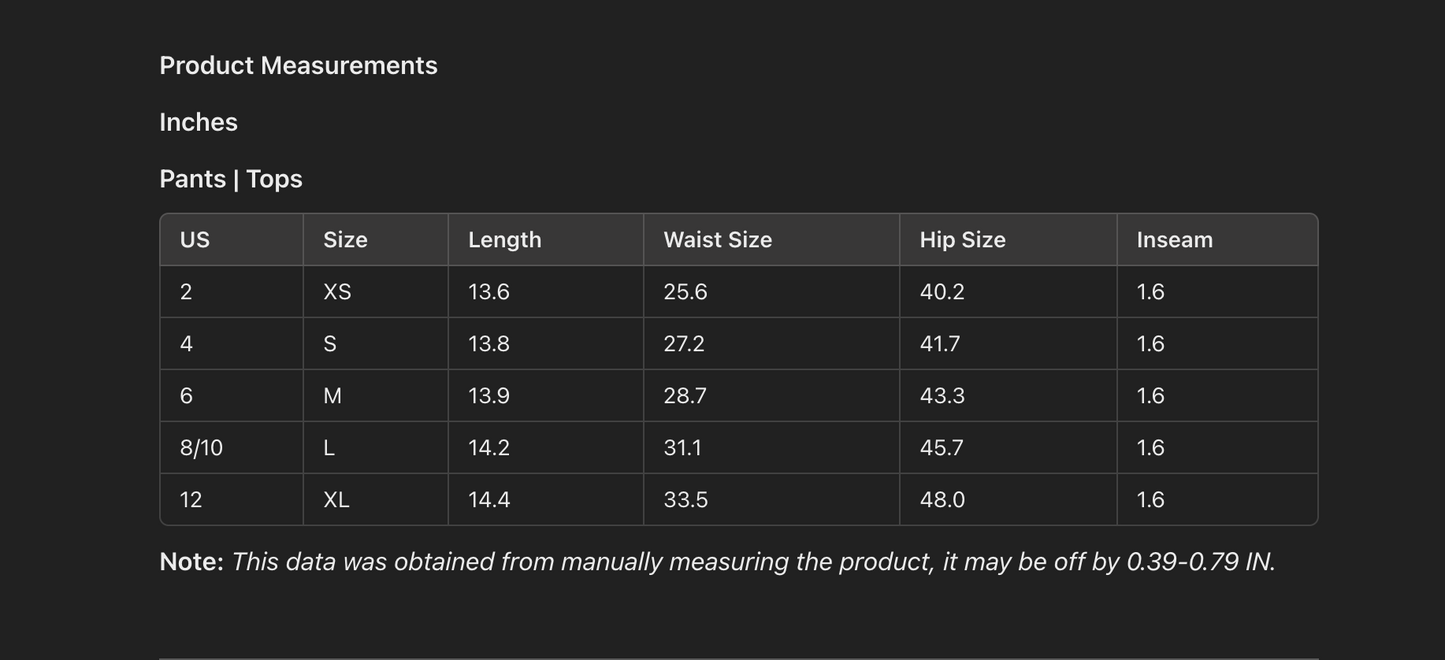Image resolution: width=1445 pixels, height=660 pixels.
Task: Select the Hip Size column header
Action: coord(962,240)
